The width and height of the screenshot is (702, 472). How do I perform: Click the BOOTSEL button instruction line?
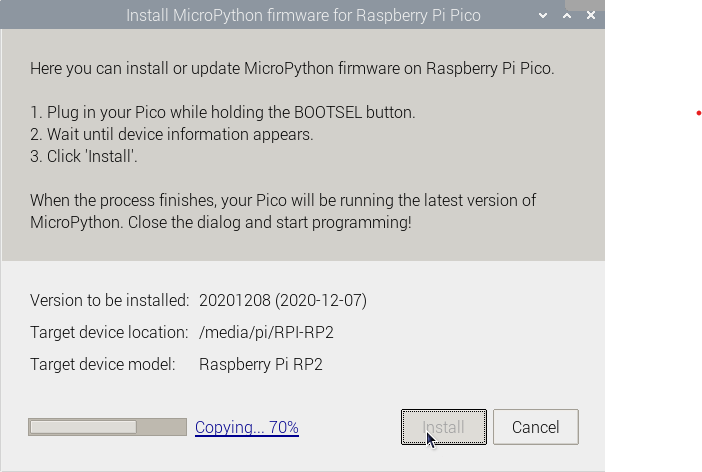pyautogui.click(x=222, y=112)
